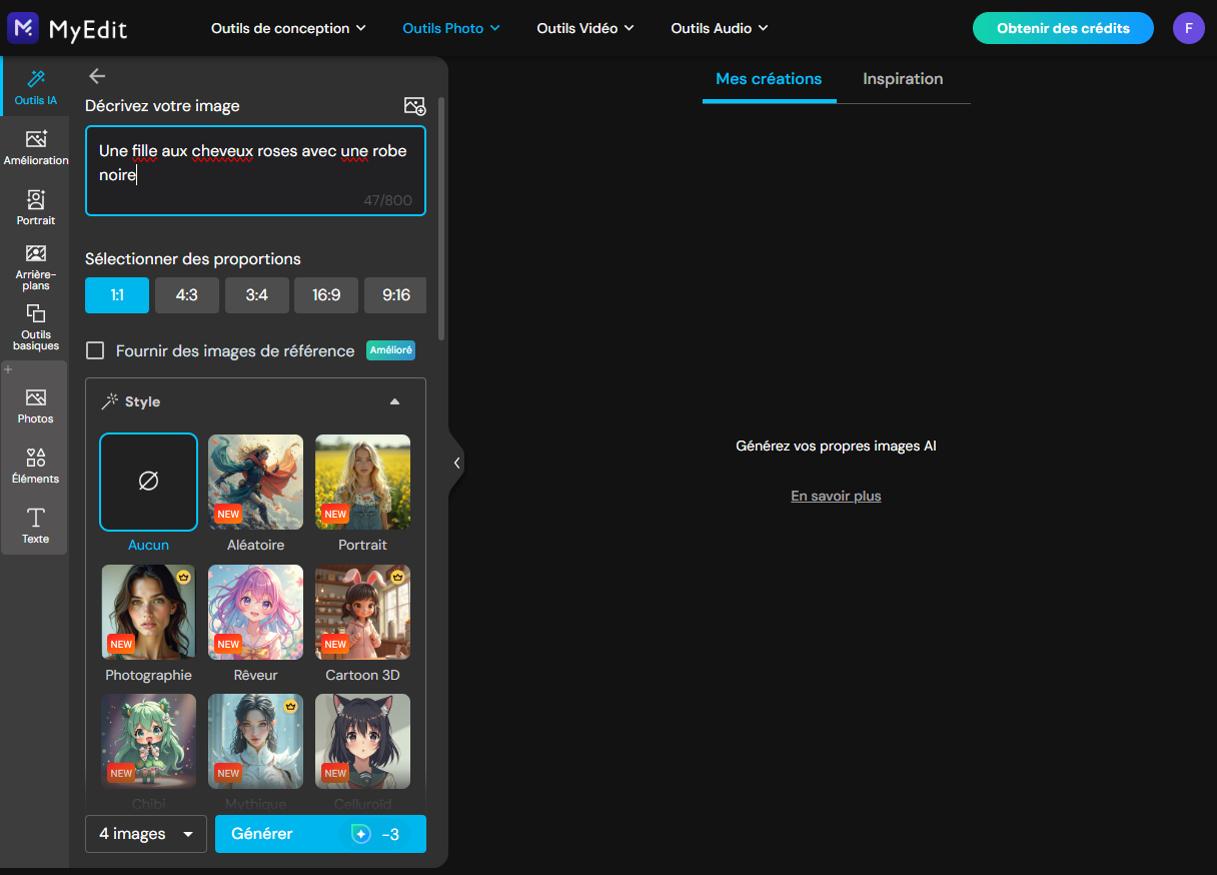1217x875 pixels.
Task: Select the Texte tool in sidebar
Action: click(x=35, y=525)
